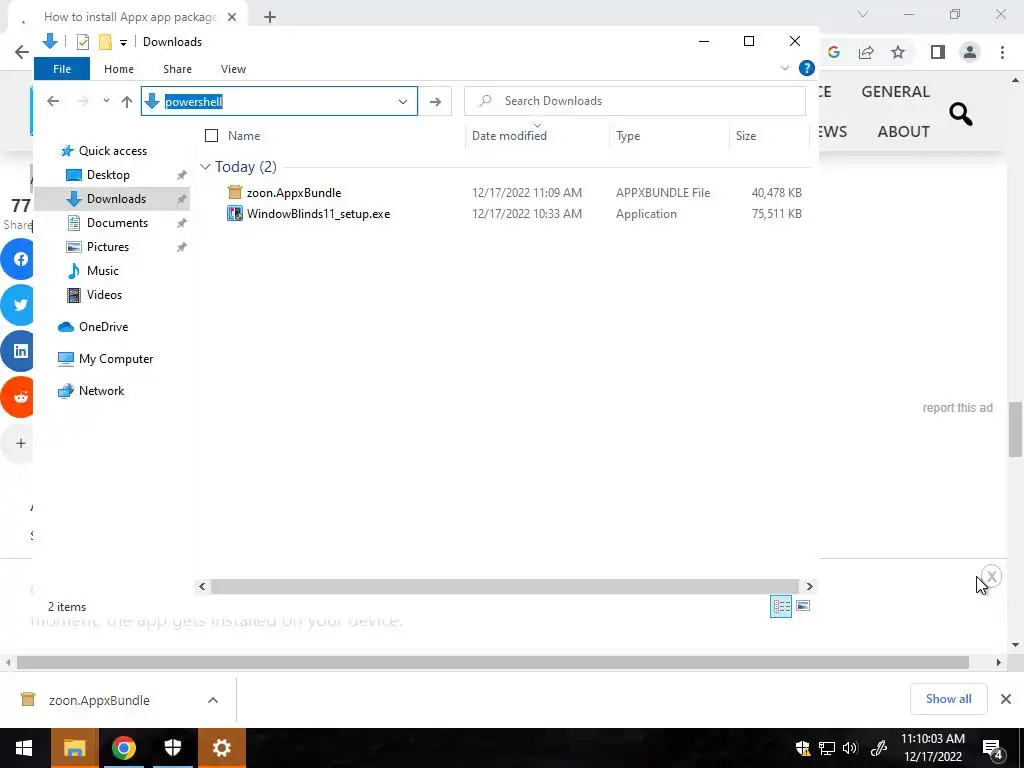Viewport: 1024px width, 768px height.
Task: Click the Search Downloads field
Action: (x=635, y=101)
